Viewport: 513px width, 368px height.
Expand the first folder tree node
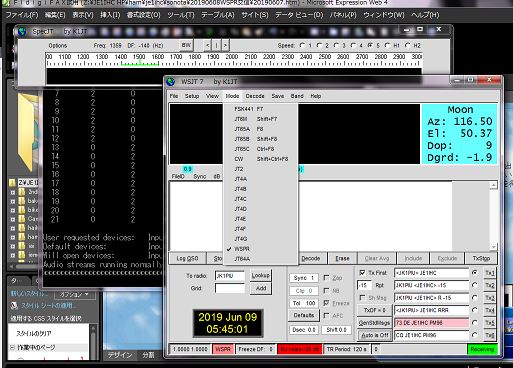pos(13,192)
